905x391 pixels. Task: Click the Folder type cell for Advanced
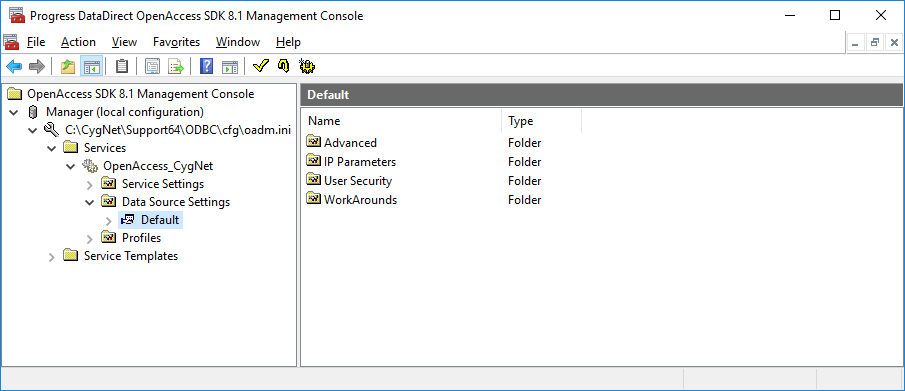(525, 143)
